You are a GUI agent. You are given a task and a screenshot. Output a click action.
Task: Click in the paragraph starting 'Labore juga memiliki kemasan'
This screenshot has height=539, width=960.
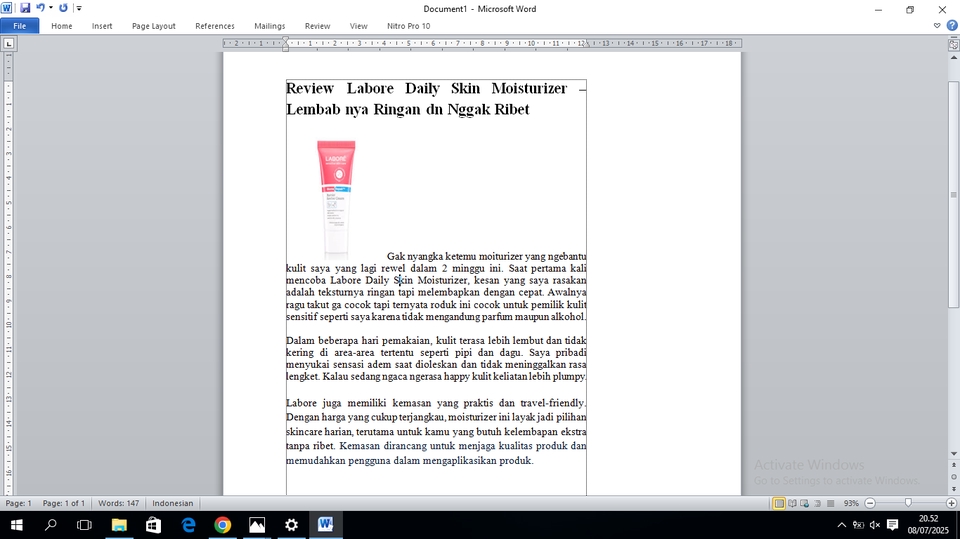(x=436, y=431)
